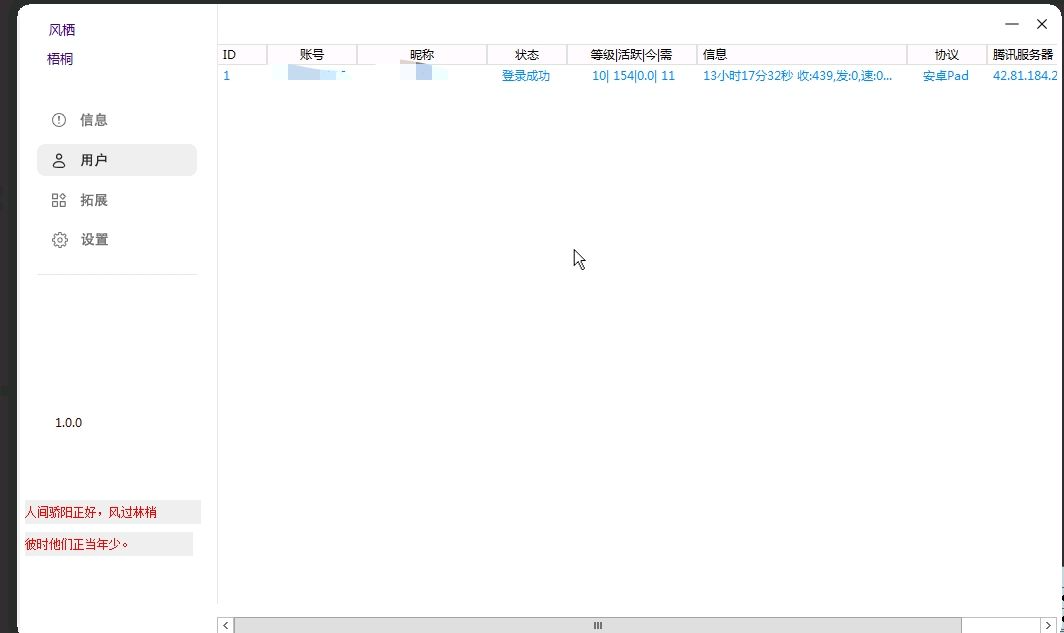Viewport: 1064px width, 633px height.
Task: Click the 信息 info icon in sidebar
Action: [x=59, y=120]
